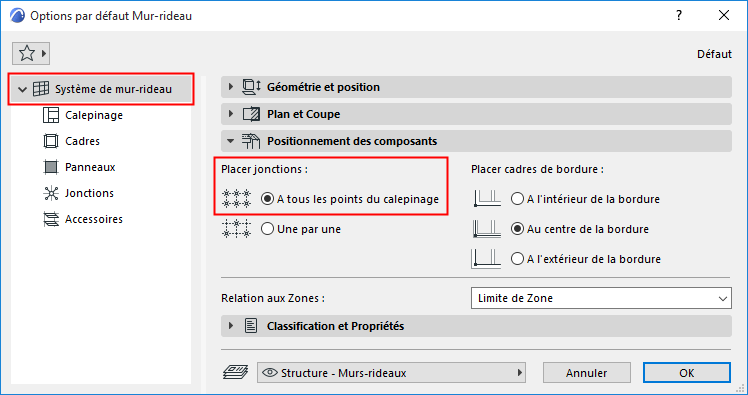Click the Géométrie et position panel icon
The image size is (748, 395).
pos(251,87)
